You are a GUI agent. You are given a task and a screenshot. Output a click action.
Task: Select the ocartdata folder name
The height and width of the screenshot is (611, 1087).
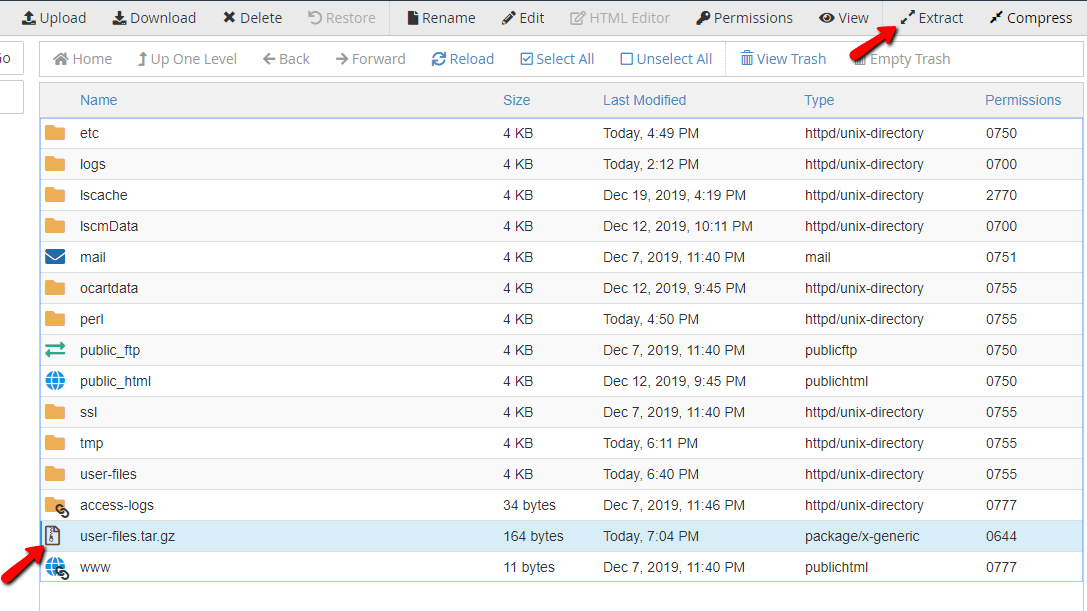[x=109, y=288]
